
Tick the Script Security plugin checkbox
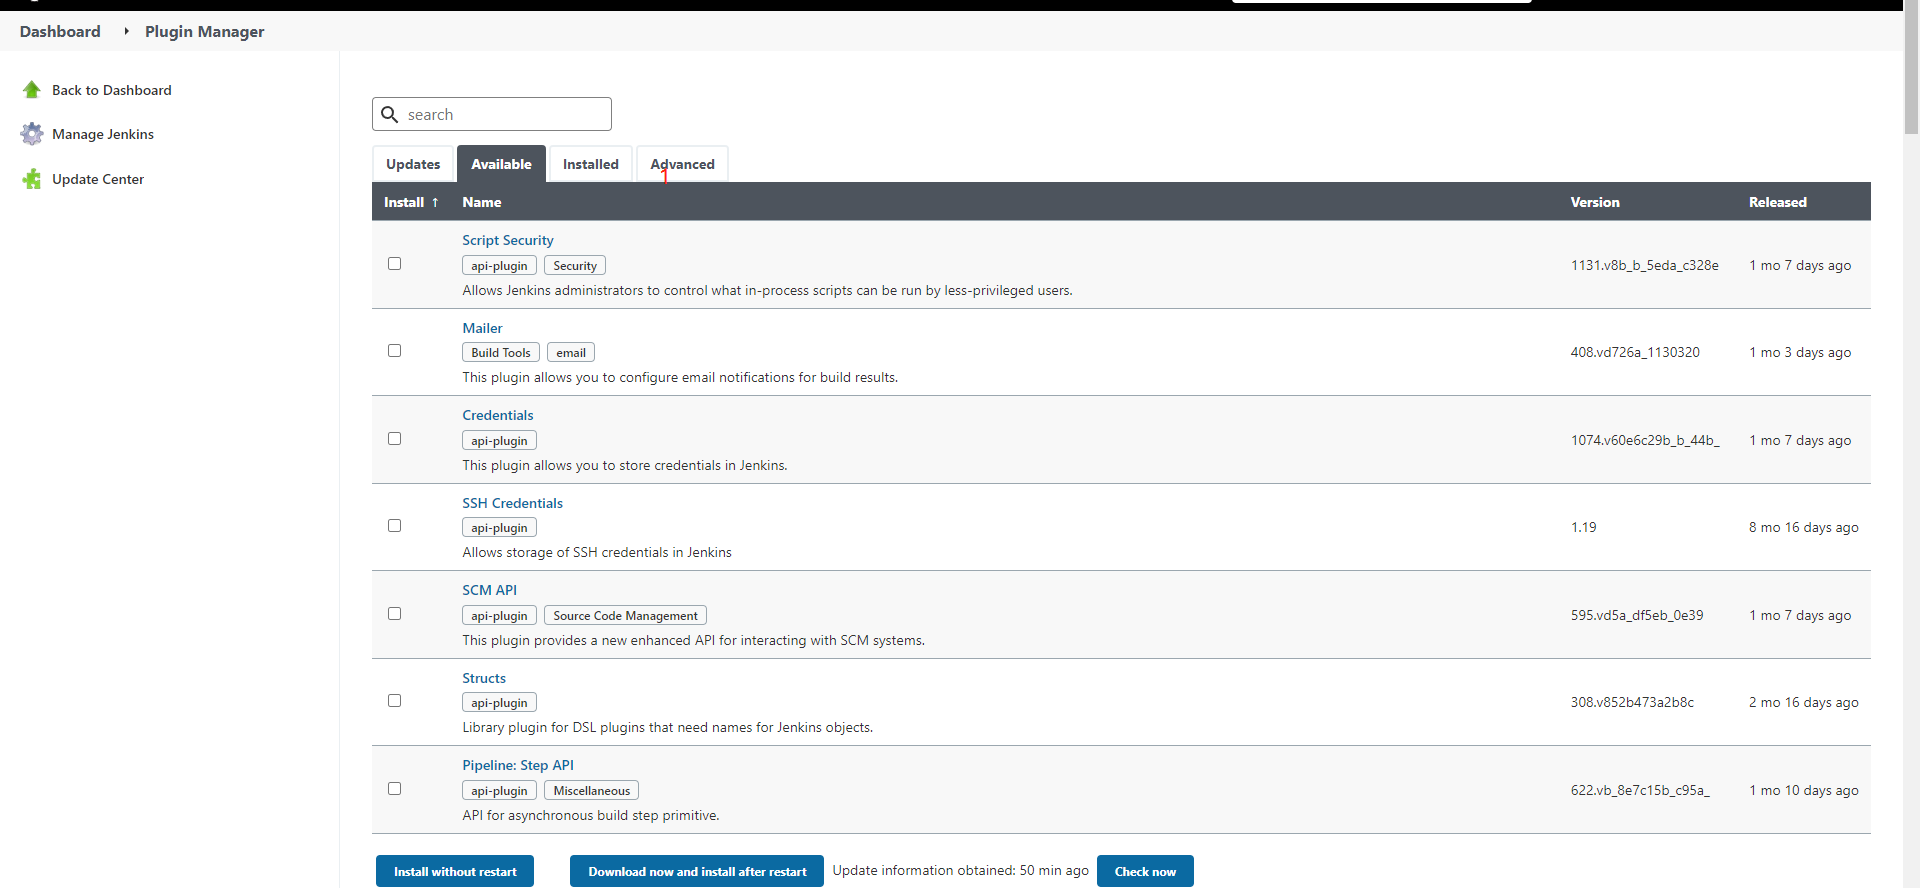click(394, 264)
